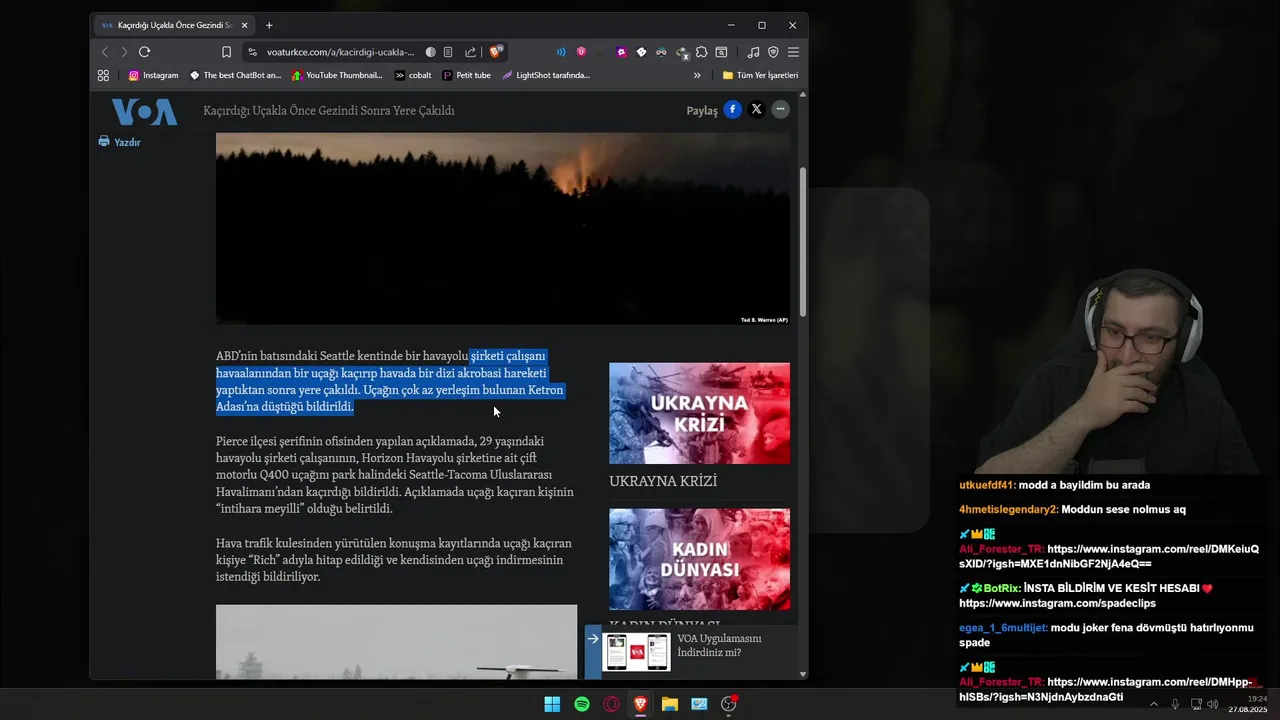
Task: Open the Petit tube bookmark
Action: pos(466,75)
